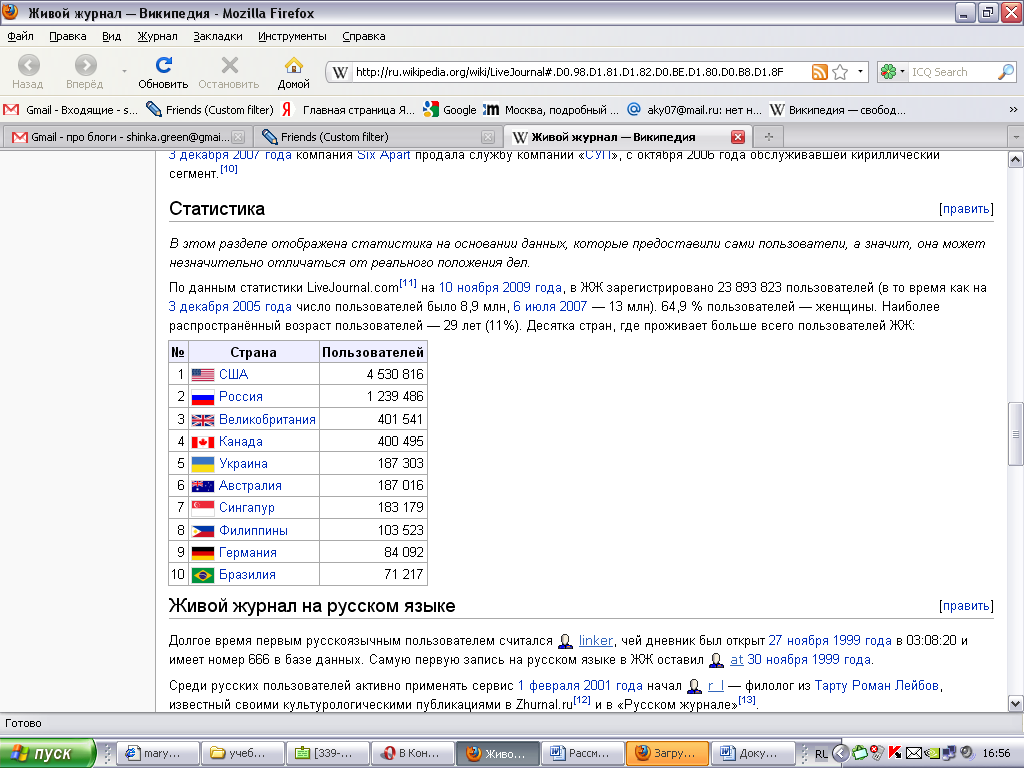Click the Wikipedia site icon in the address bar
The image size is (1024, 768).
point(340,72)
